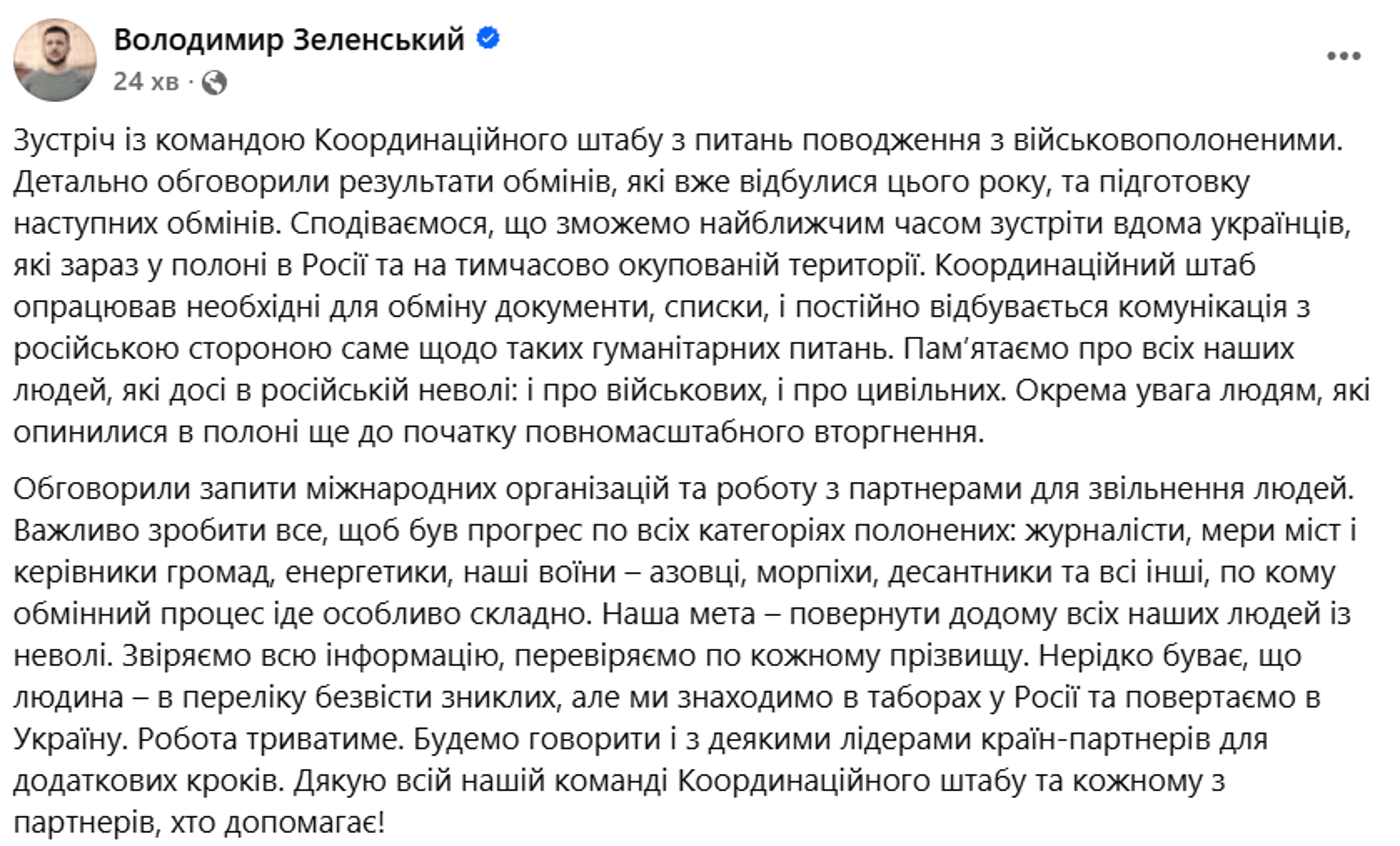Open the Володимир Зеленський profile name link
1400x846 pixels.
290,39
